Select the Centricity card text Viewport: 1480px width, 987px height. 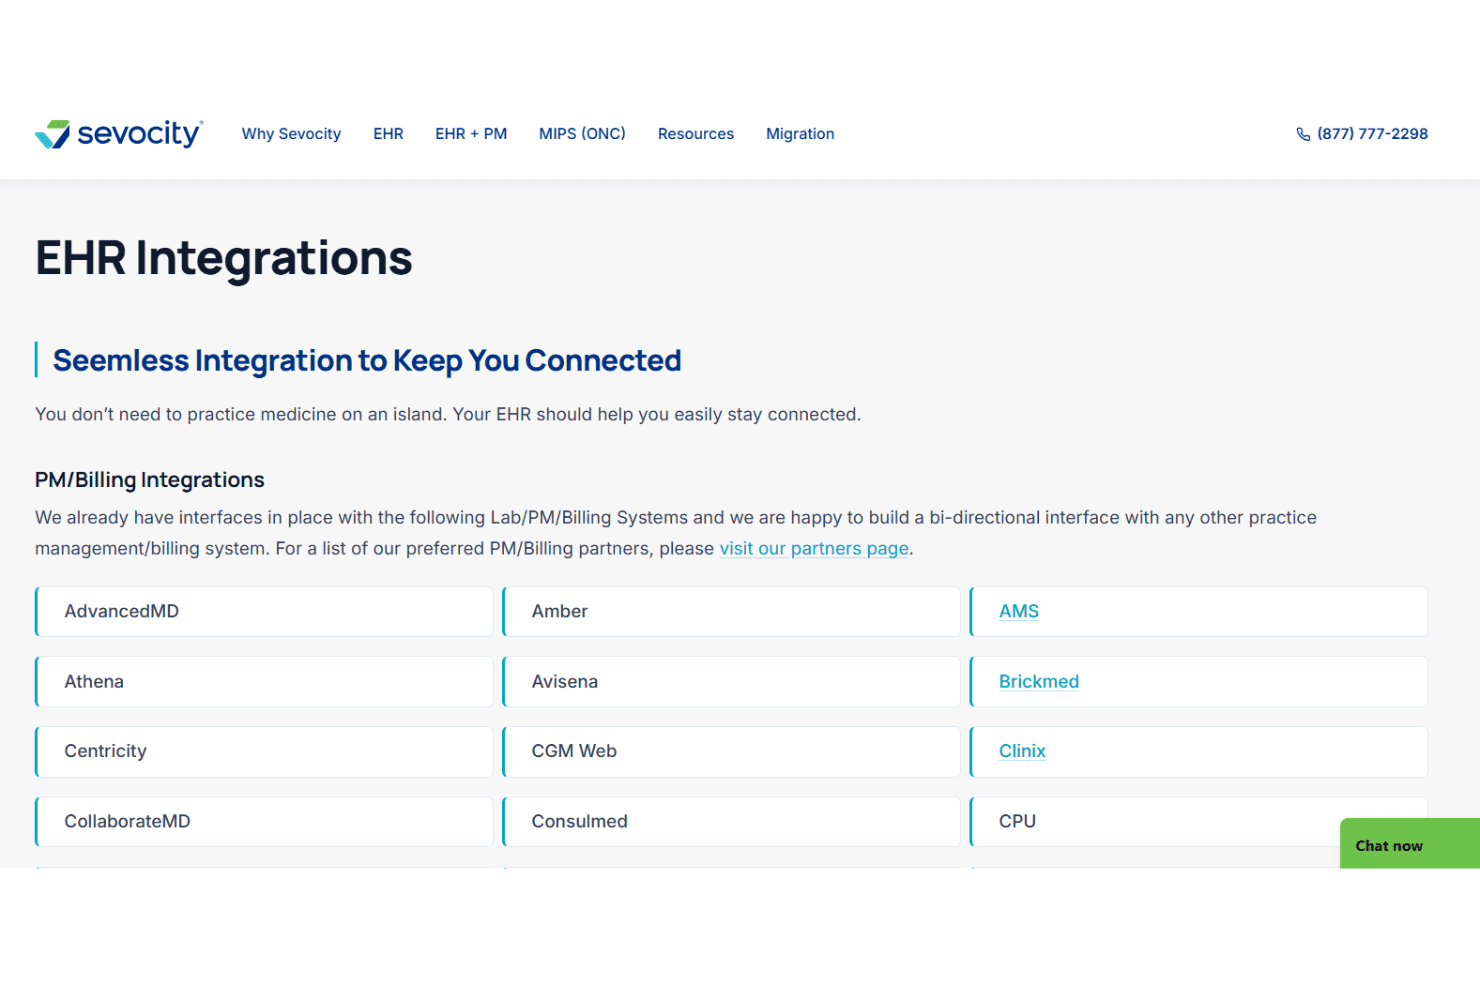click(105, 751)
